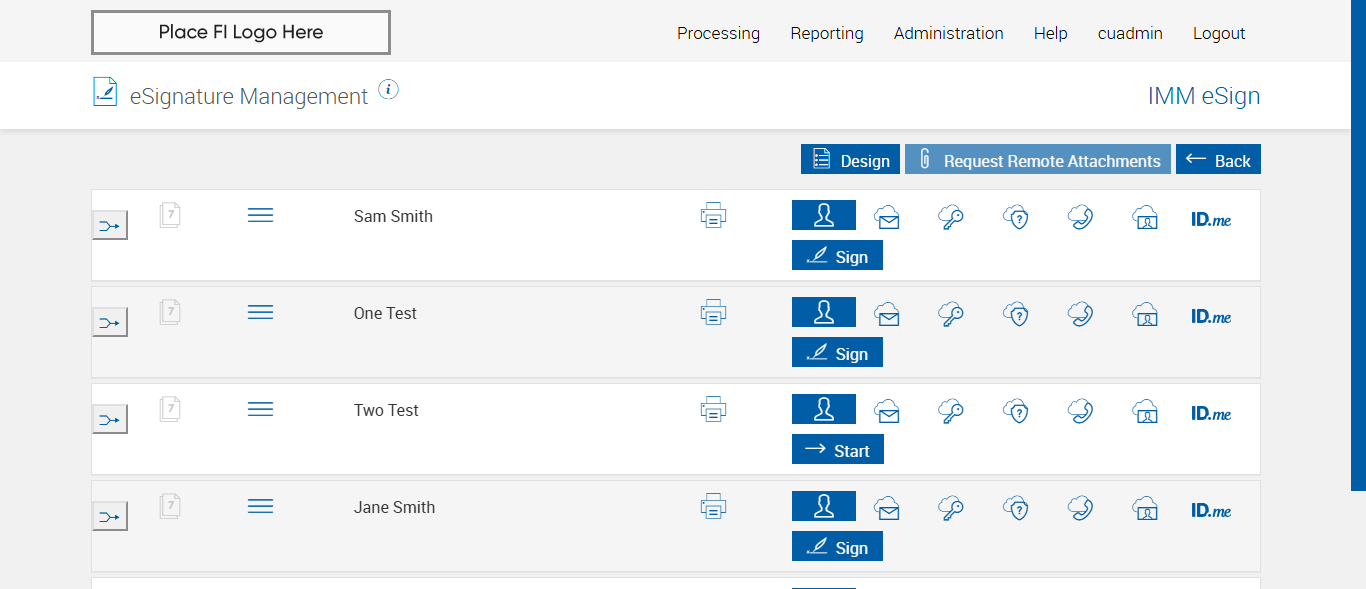Click the cloud shield question icon for Two Test
Screen dimensions: 1366x589
coord(1016,411)
